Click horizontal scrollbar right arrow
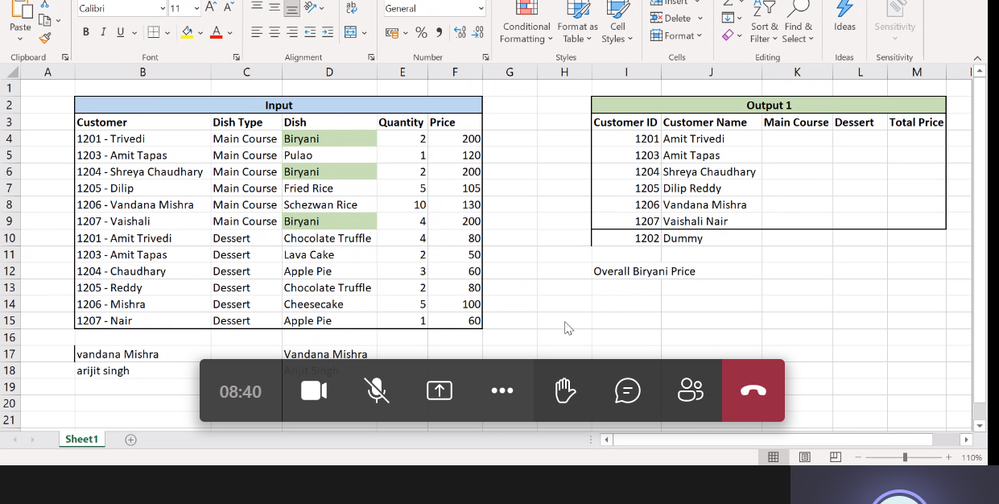This screenshot has width=999, height=504. coord(967,440)
